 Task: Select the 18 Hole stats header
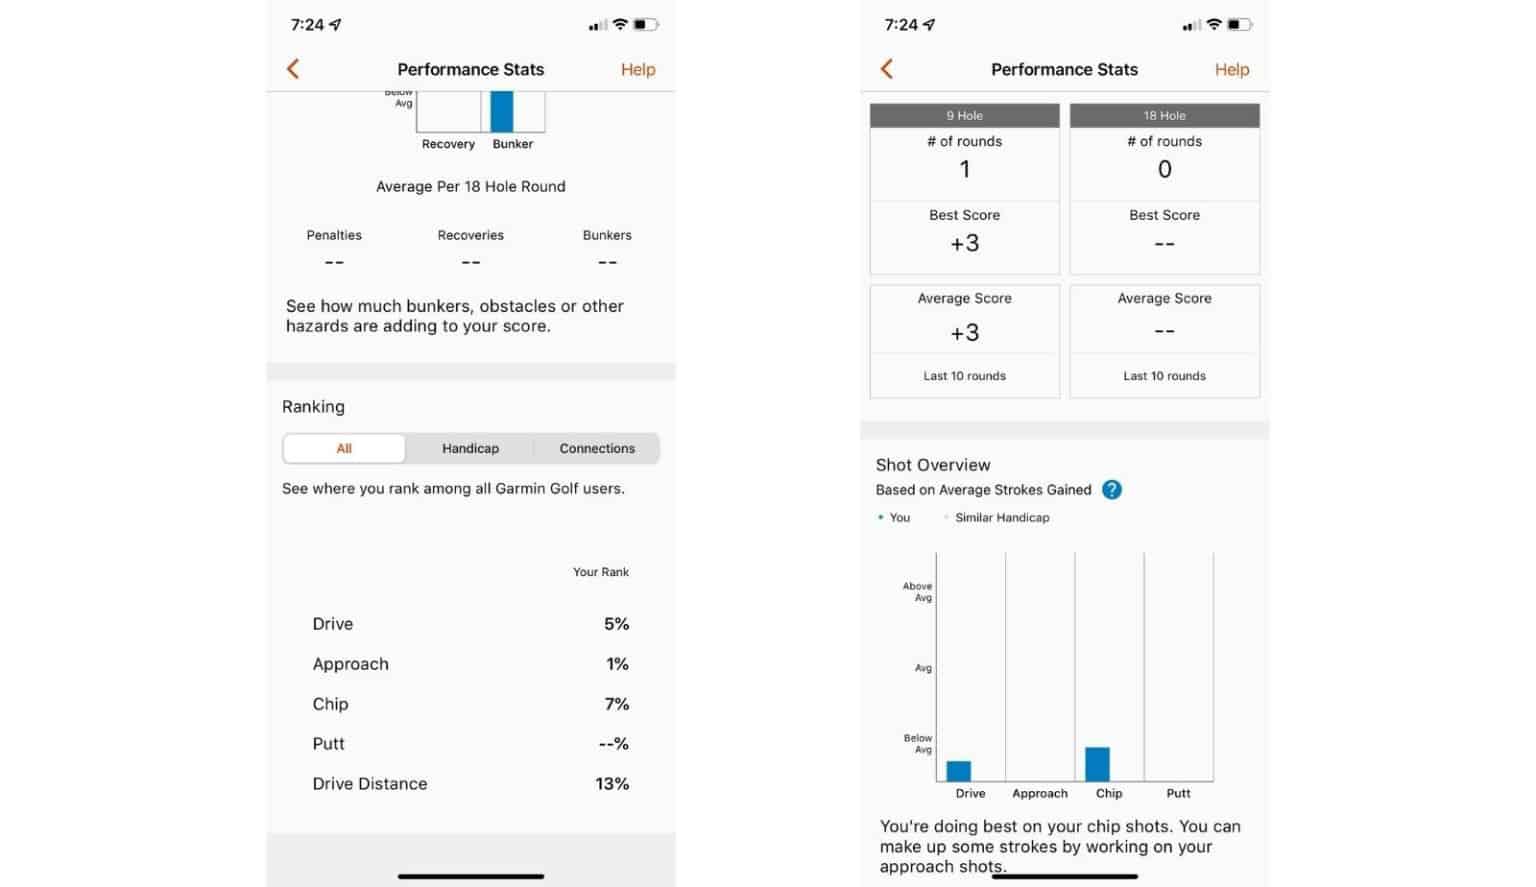1164,116
